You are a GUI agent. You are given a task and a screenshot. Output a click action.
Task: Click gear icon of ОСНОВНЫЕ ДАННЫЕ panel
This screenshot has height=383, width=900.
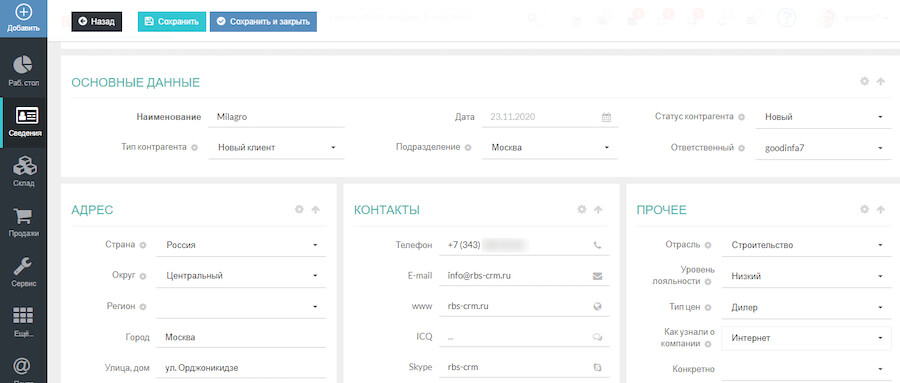click(x=864, y=82)
